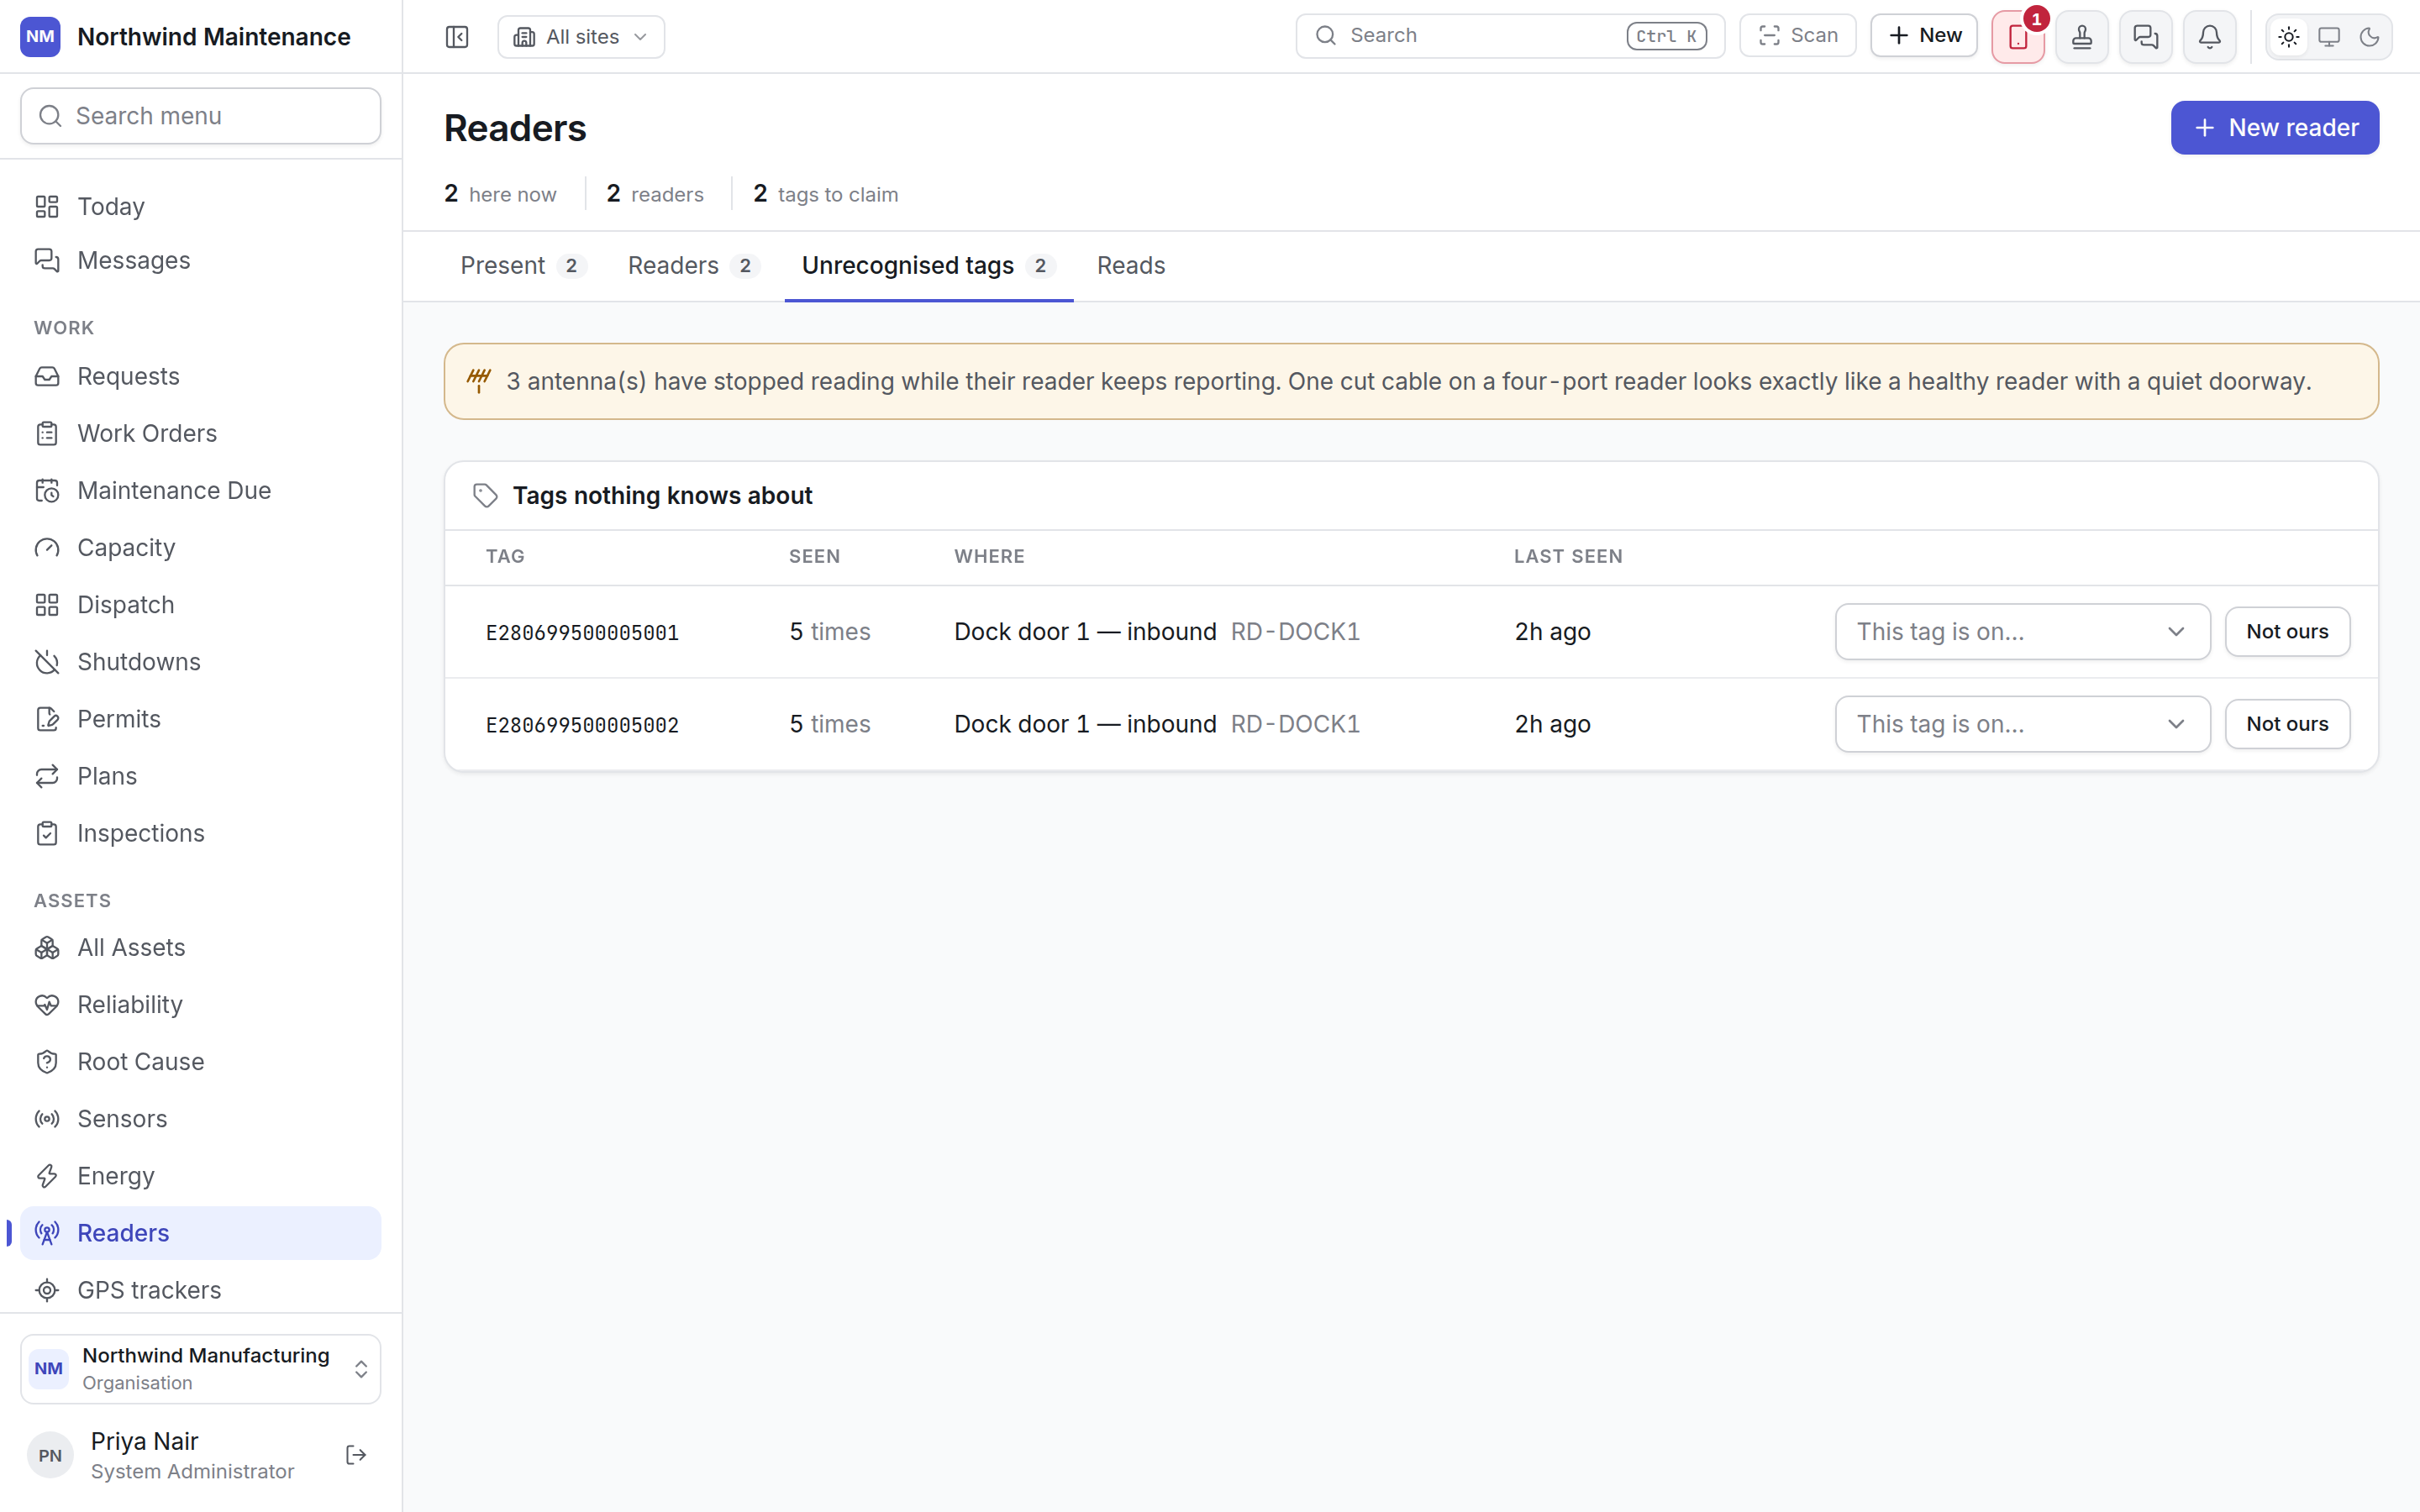
Task: Open Shutdowns in the sidebar
Action: 200,662
